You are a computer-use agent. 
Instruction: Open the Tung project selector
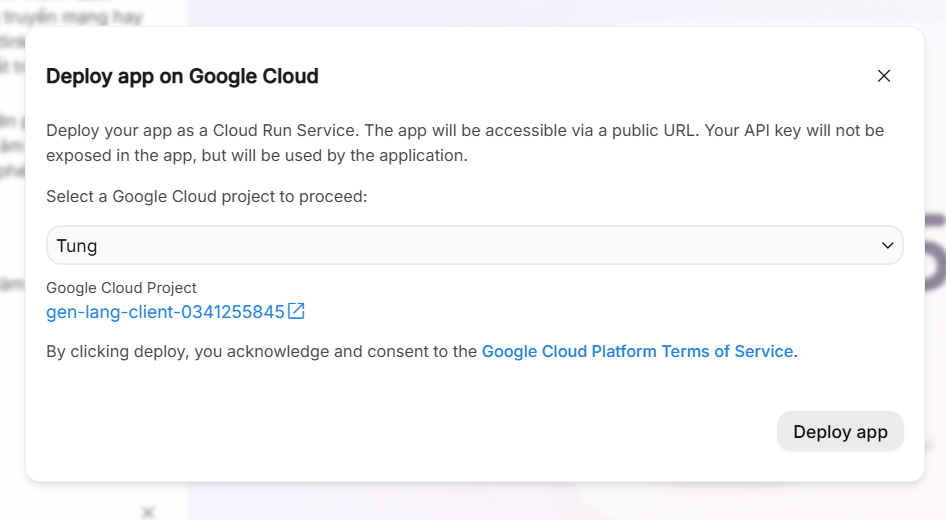tap(474, 245)
